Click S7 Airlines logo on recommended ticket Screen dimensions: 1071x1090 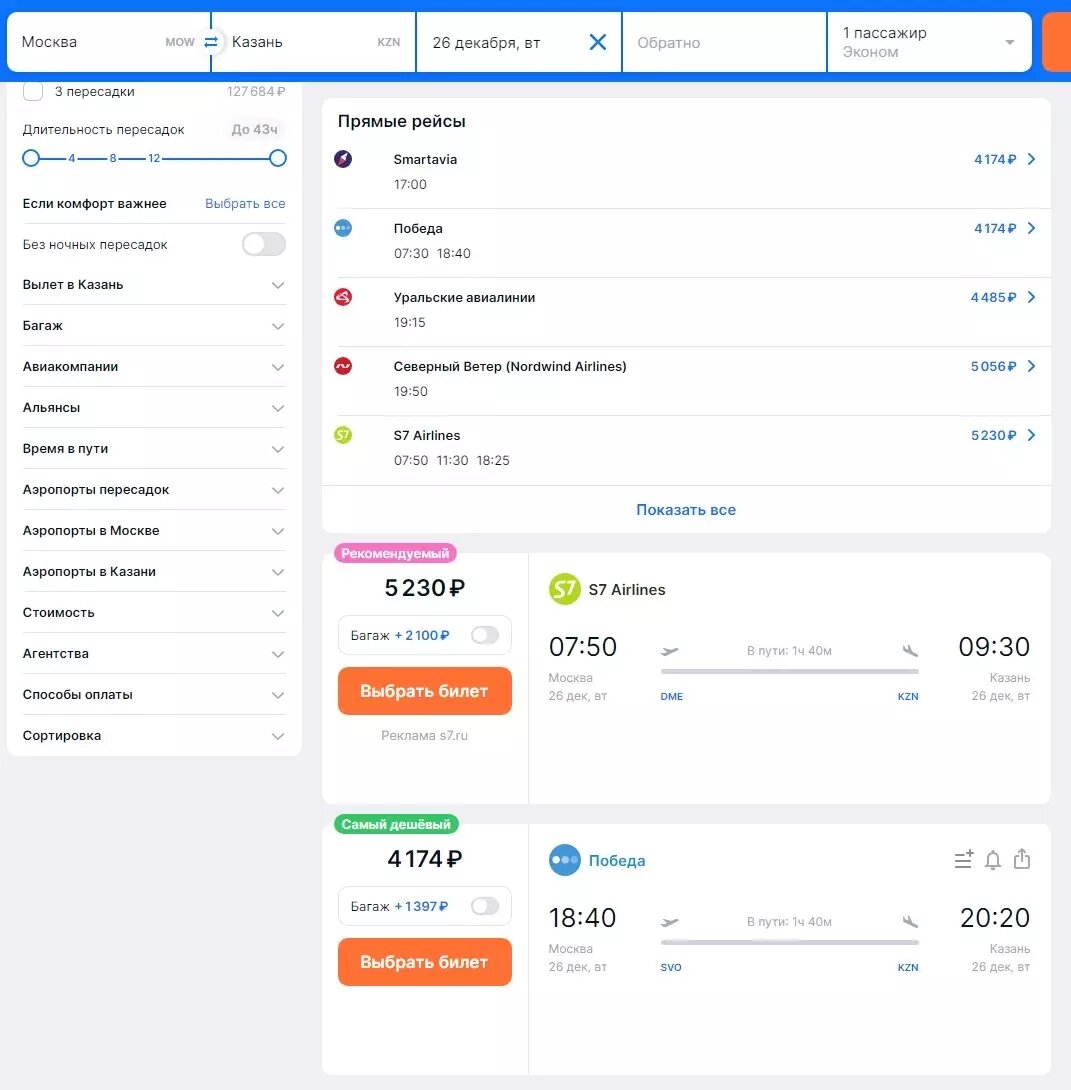pyautogui.click(x=564, y=589)
